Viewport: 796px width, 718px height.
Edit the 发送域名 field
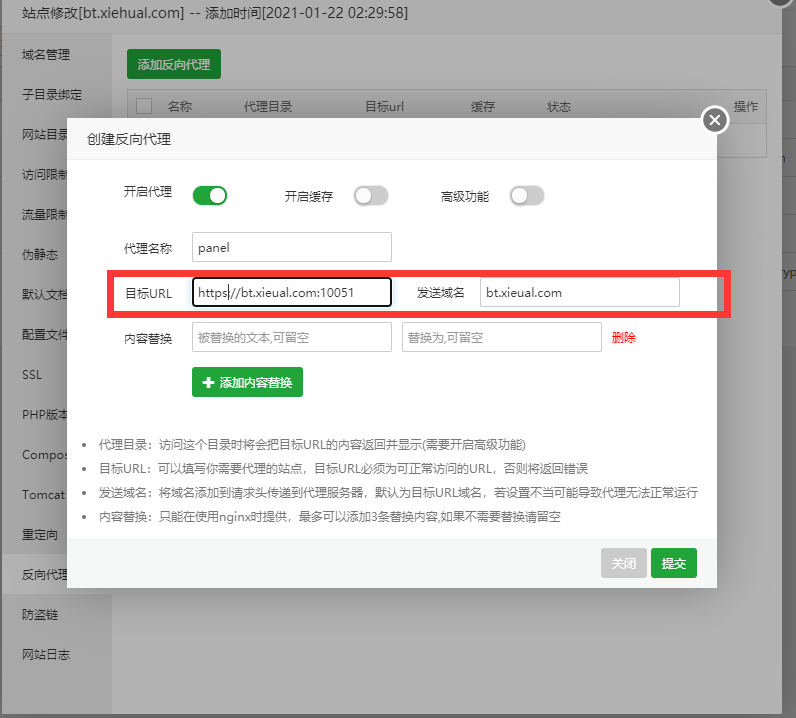click(580, 292)
